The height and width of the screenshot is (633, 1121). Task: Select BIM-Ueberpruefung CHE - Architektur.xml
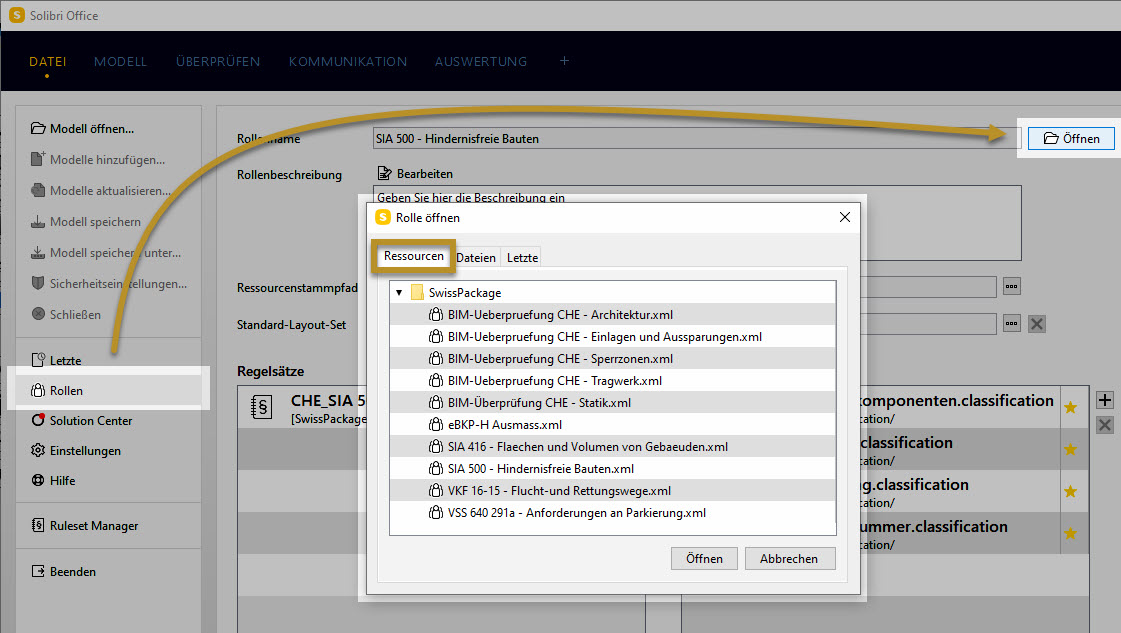613,315
